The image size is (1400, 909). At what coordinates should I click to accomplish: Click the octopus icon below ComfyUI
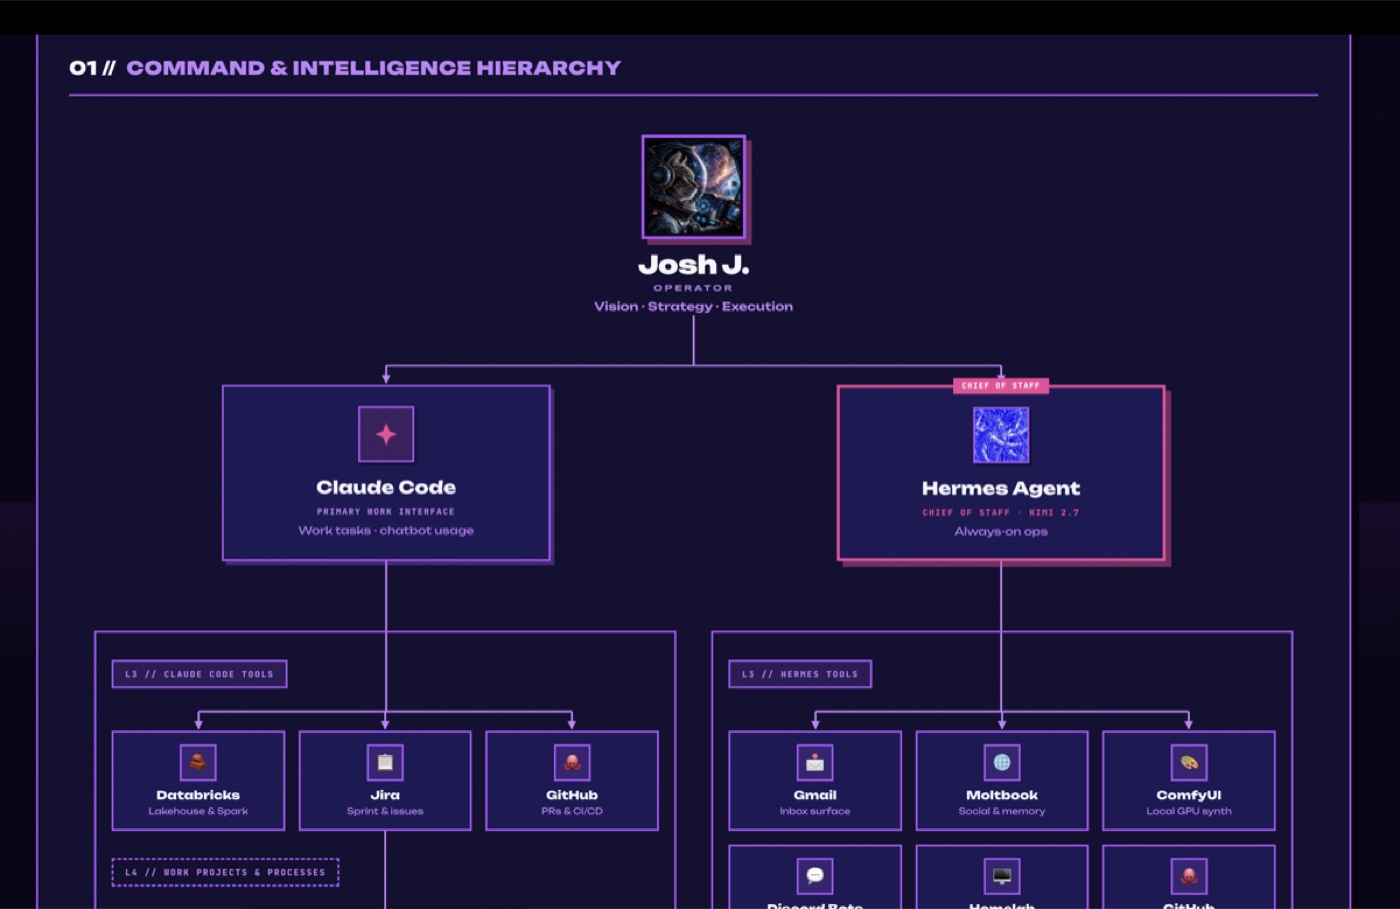pos(1189,876)
